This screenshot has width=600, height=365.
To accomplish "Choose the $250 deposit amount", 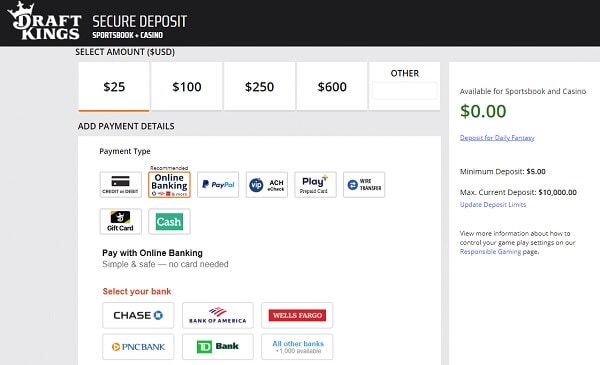I will [x=259, y=87].
